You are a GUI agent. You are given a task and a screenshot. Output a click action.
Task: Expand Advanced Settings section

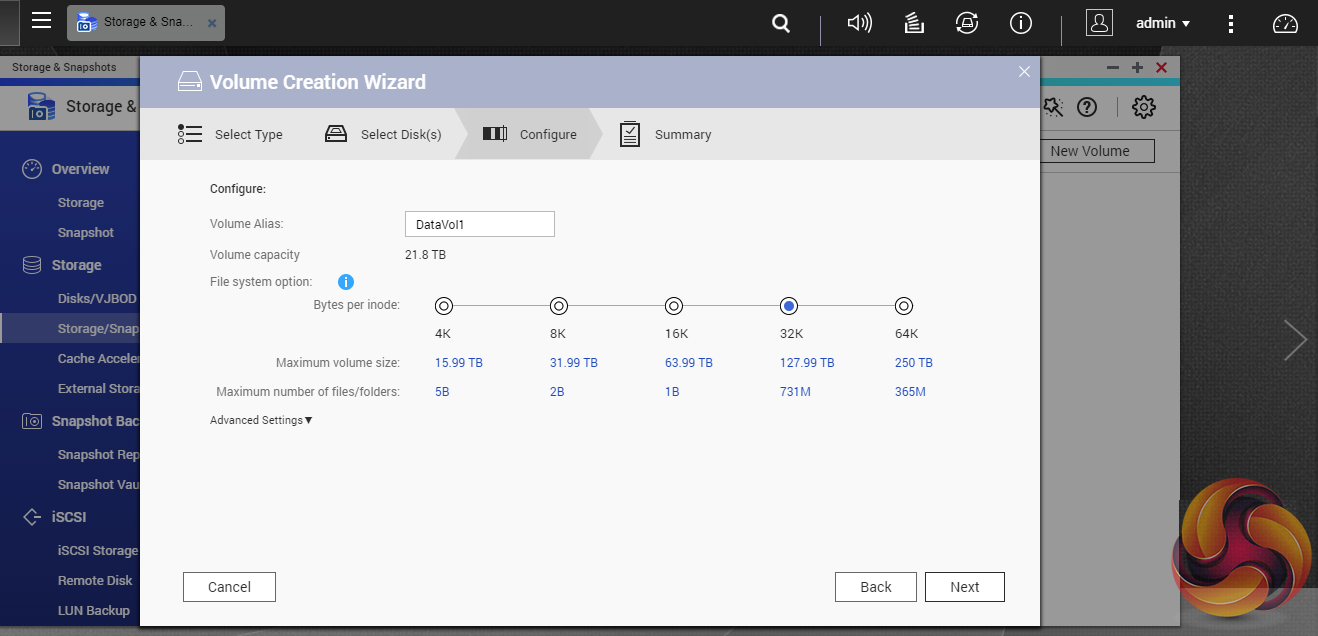coord(261,420)
